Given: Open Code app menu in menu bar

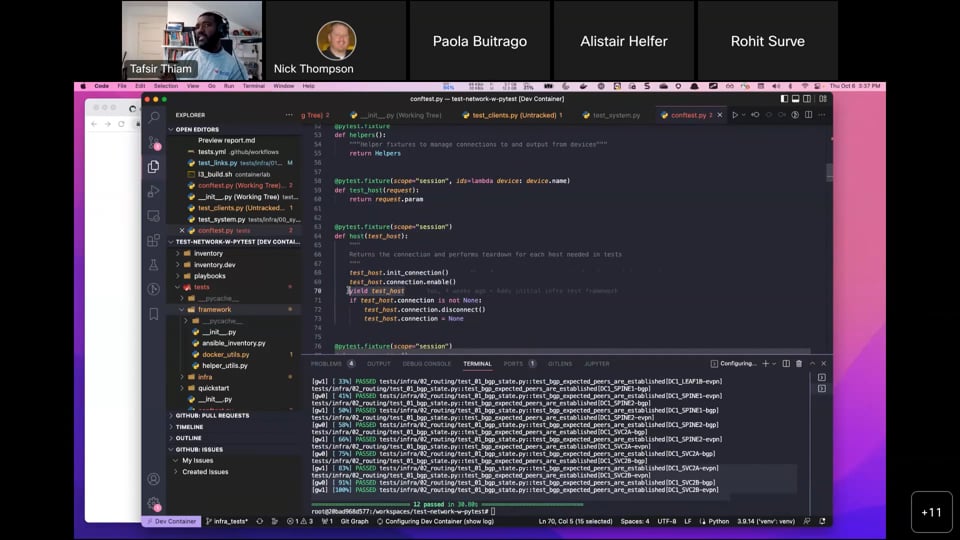Looking at the screenshot, I should coord(102,86).
